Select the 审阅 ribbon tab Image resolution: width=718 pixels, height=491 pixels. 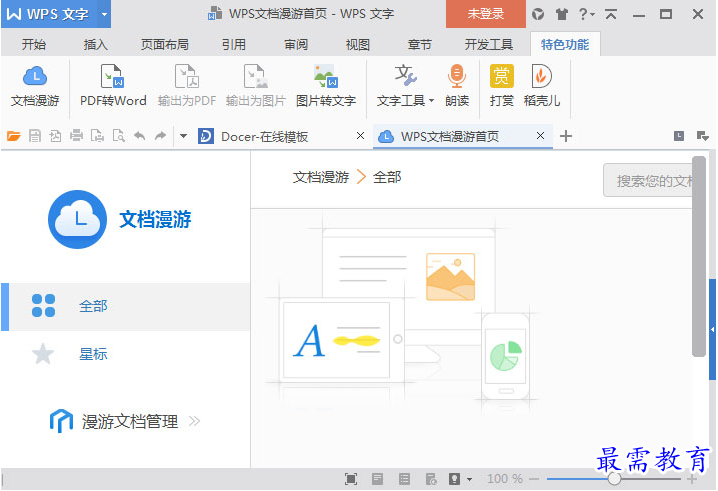tap(296, 44)
